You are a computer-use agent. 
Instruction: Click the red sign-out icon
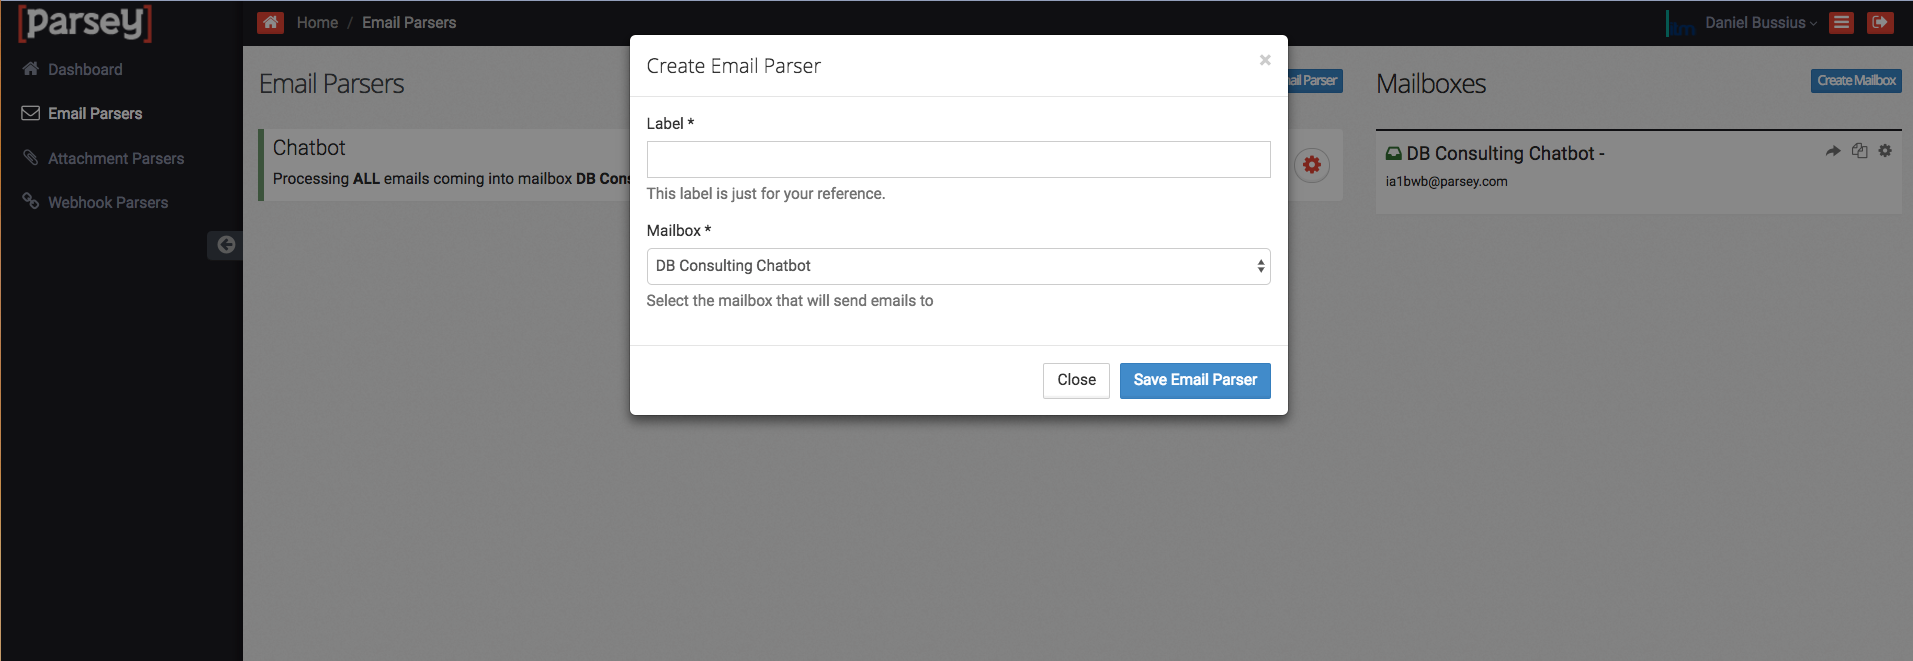tap(1880, 22)
